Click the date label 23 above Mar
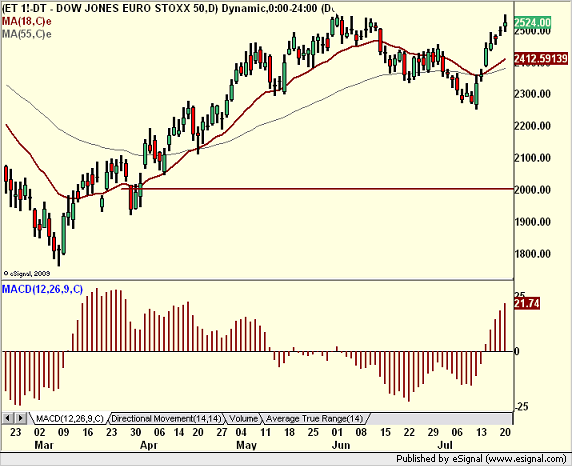 [15, 432]
